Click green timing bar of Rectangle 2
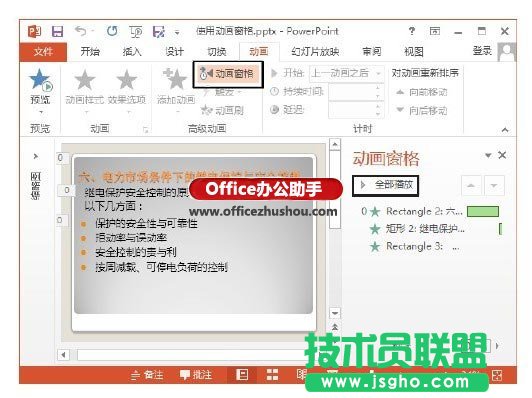The image size is (532, 398). (483, 211)
